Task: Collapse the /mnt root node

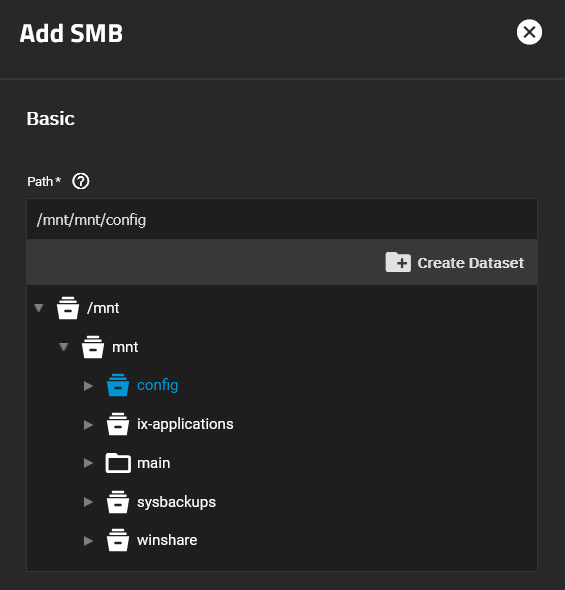Action: click(39, 308)
